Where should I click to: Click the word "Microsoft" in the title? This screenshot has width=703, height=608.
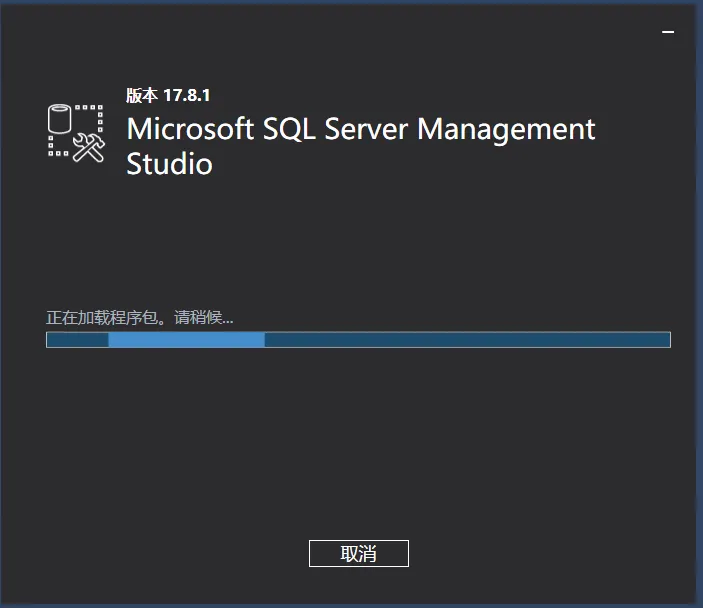click(x=190, y=129)
